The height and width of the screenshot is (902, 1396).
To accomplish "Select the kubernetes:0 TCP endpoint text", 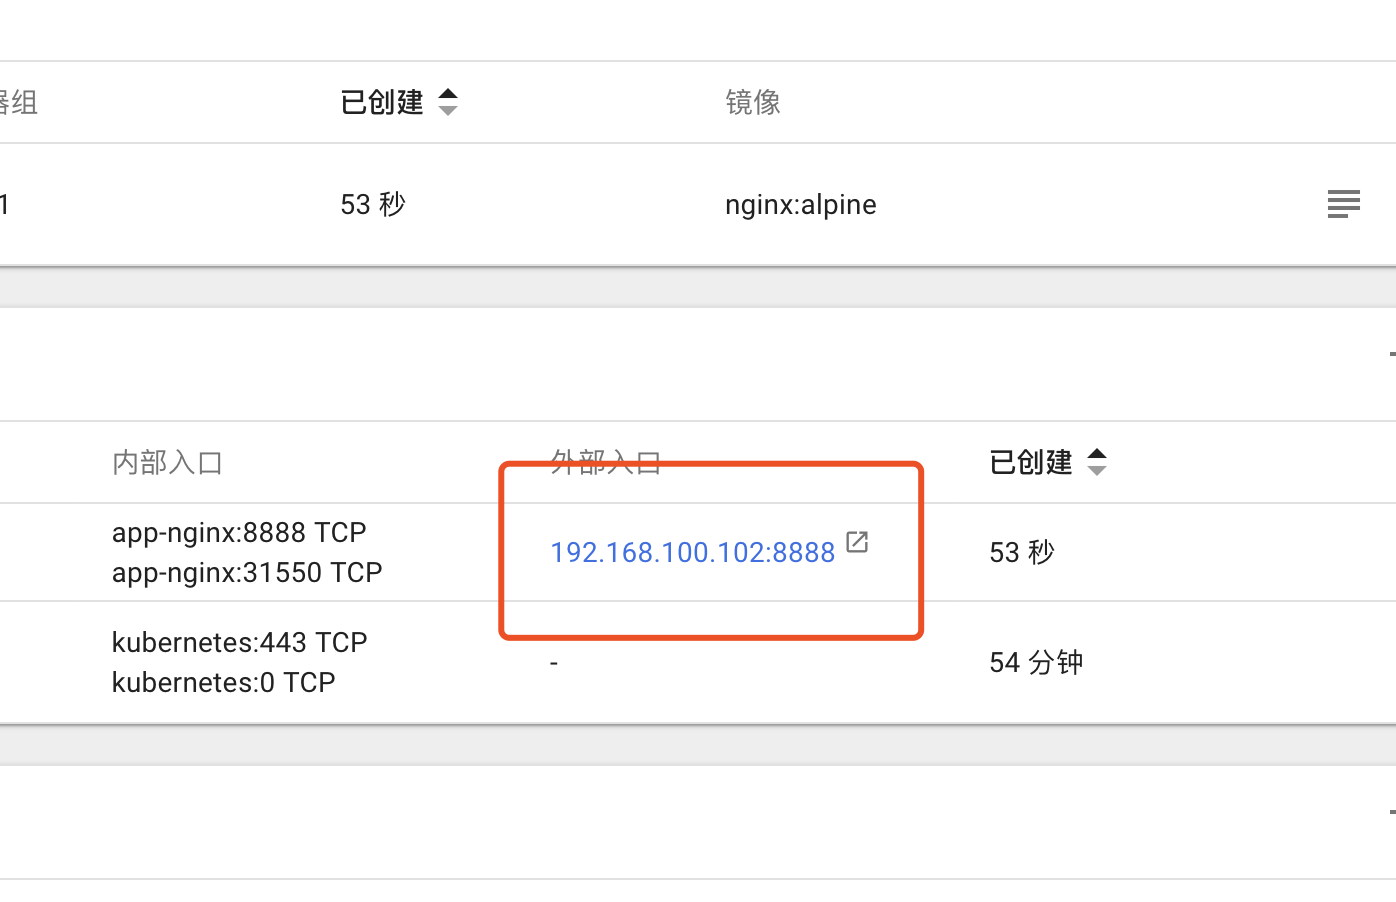I will pos(224,682).
